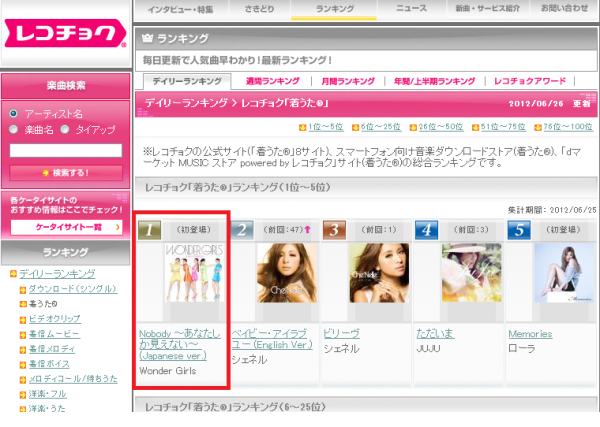Open 洋楽・フル sidebar link
This screenshot has width=600, height=427.
(47, 394)
